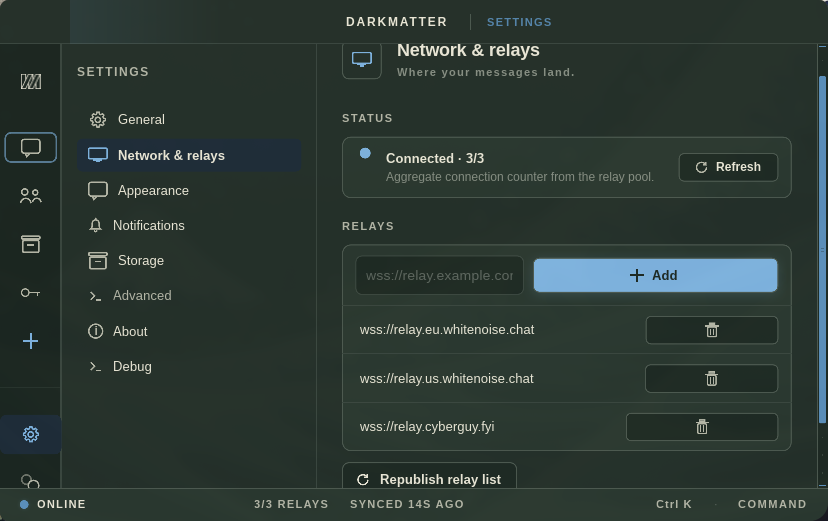This screenshot has width=828, height=521.
Task: Open the key icon in left rail
Action: 31,292
